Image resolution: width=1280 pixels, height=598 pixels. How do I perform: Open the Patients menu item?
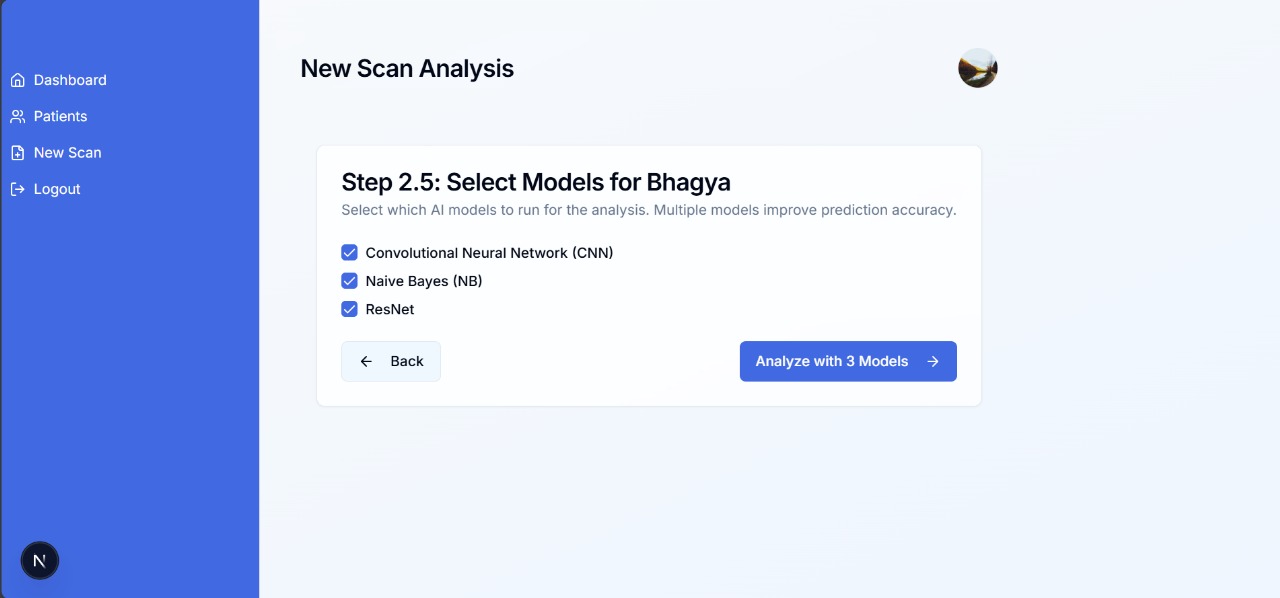pyautogui.click(x=60, y=116)
